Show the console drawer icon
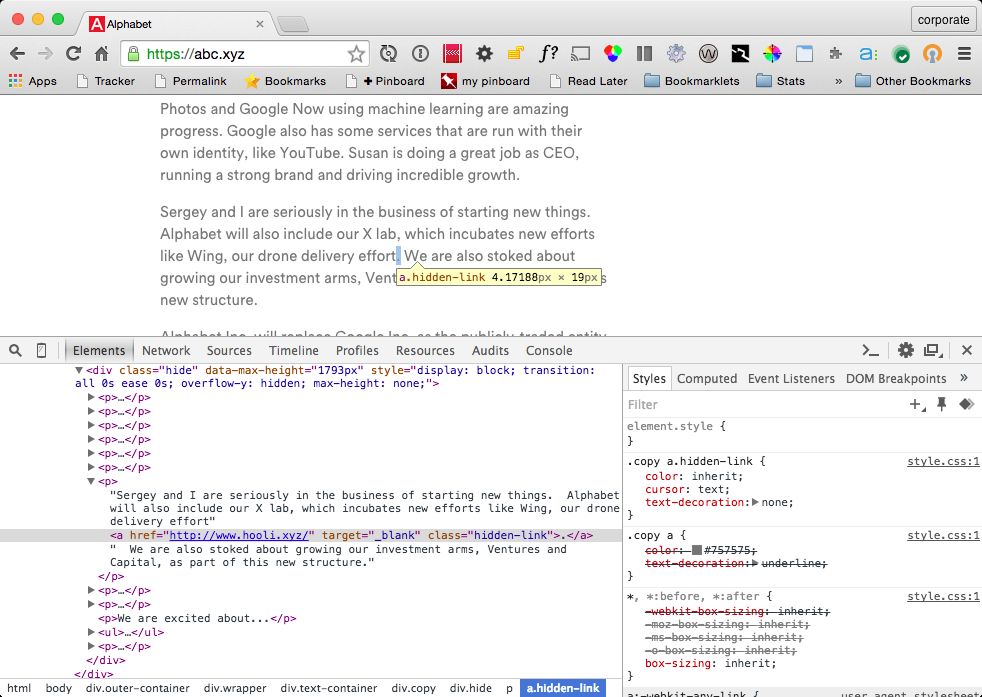 pyautogui.click(x=871, y=350)
